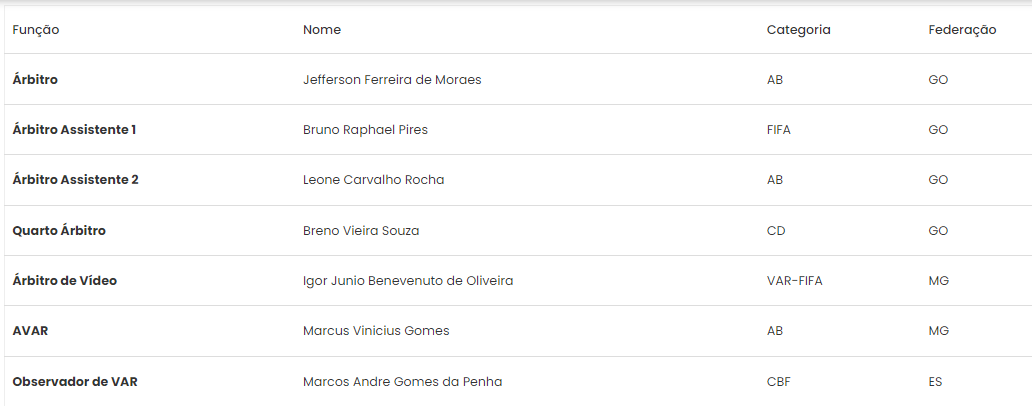Select the Árbitro row label

point(35,79)
